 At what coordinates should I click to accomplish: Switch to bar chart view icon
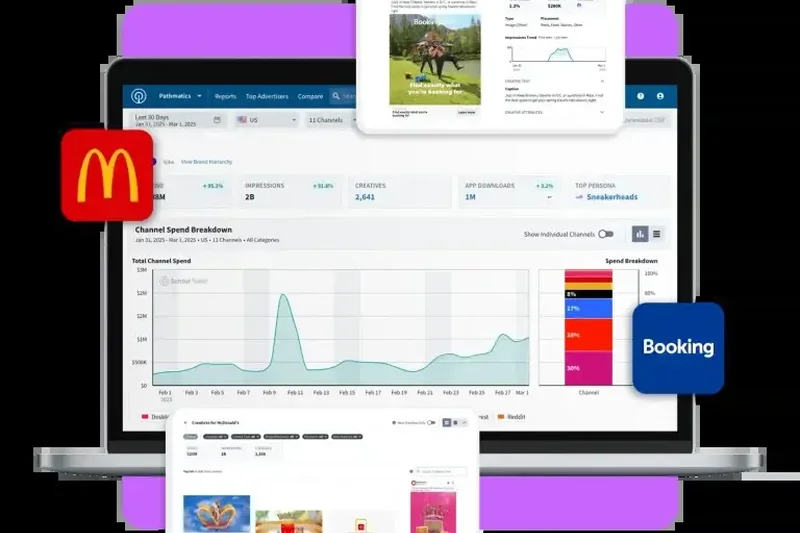tap(640, 234)
